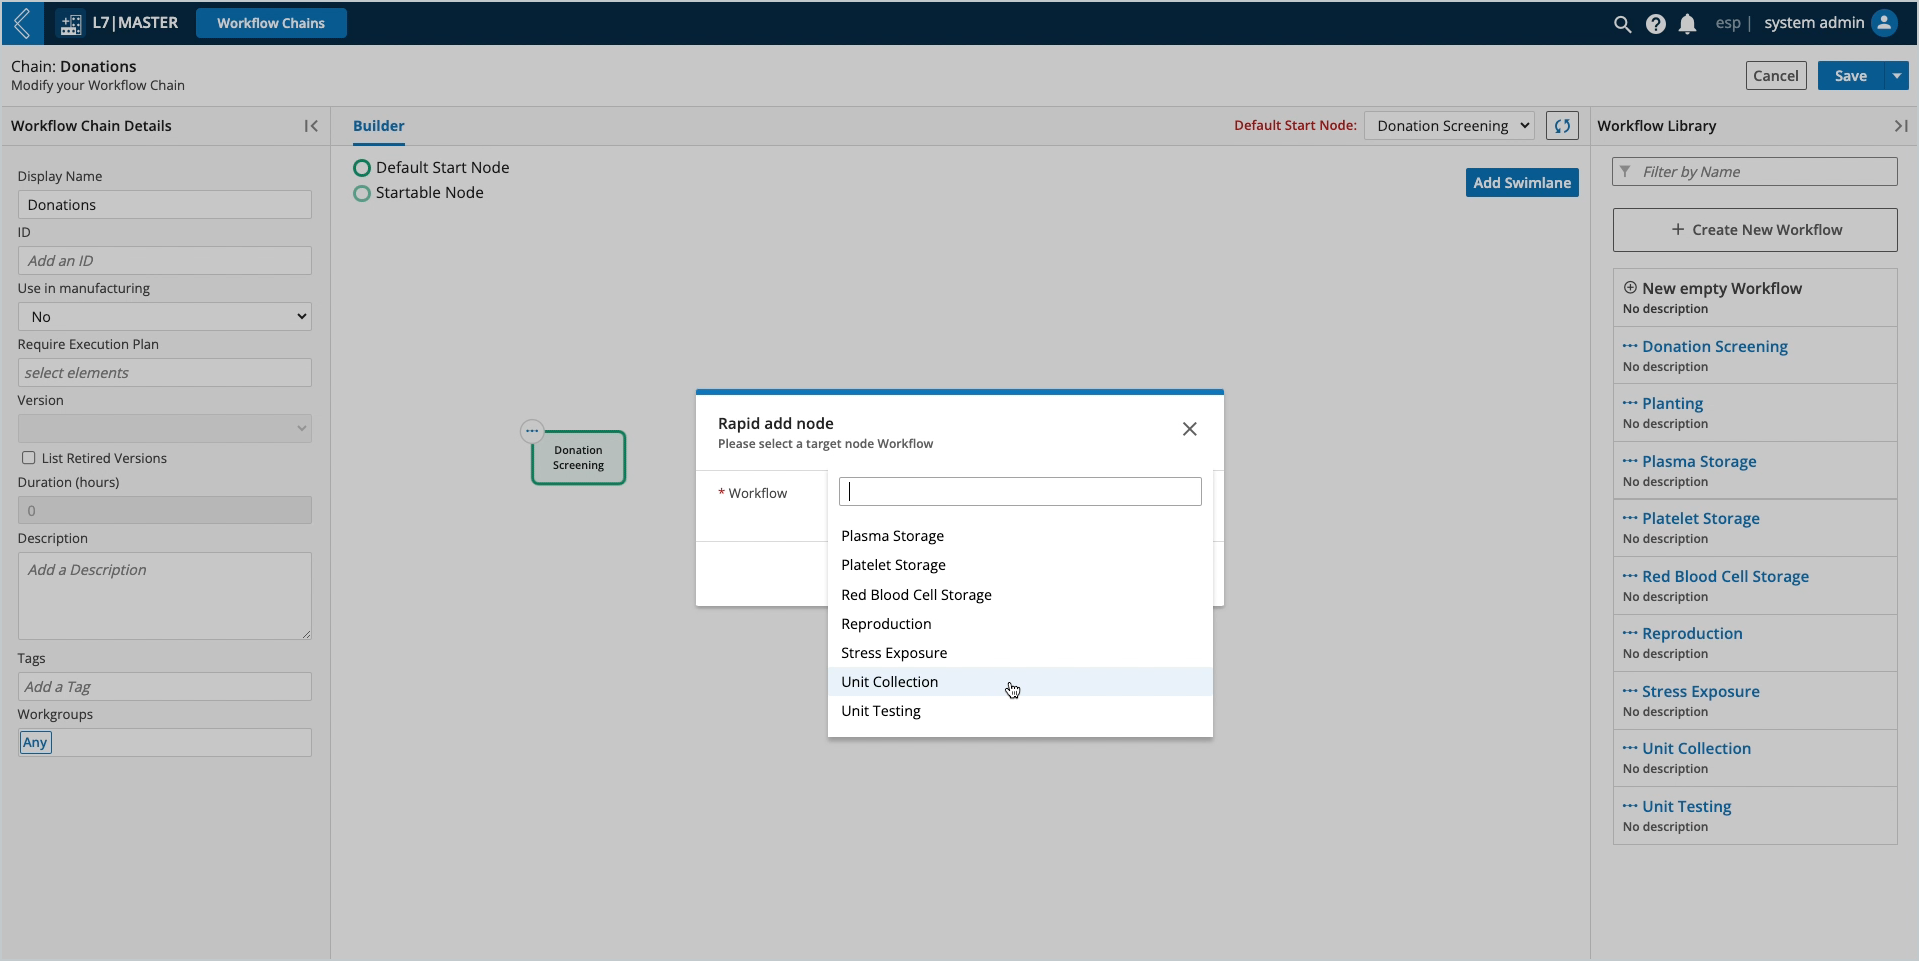The image size is (1919, 961).
Task: Click ellipsis icon next to Stress Exposure library item
Action: 1630,691
